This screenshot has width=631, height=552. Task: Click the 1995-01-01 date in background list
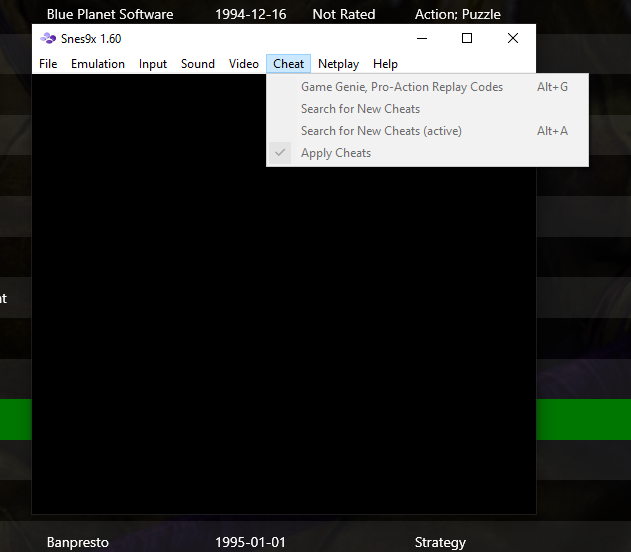coord(250,542)
